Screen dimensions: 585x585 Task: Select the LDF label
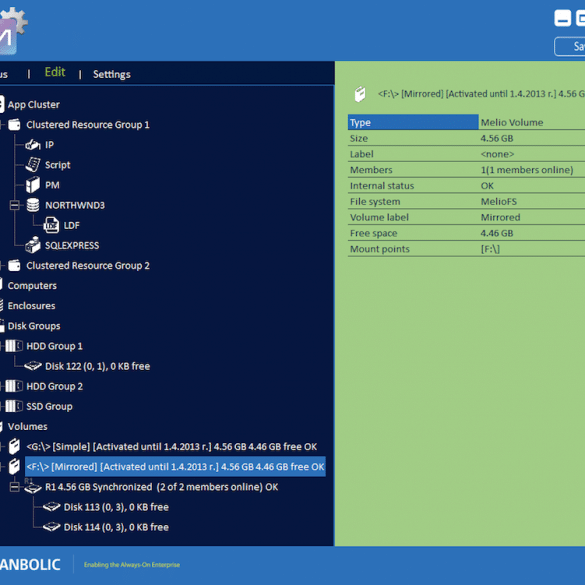tap(71, 225)
